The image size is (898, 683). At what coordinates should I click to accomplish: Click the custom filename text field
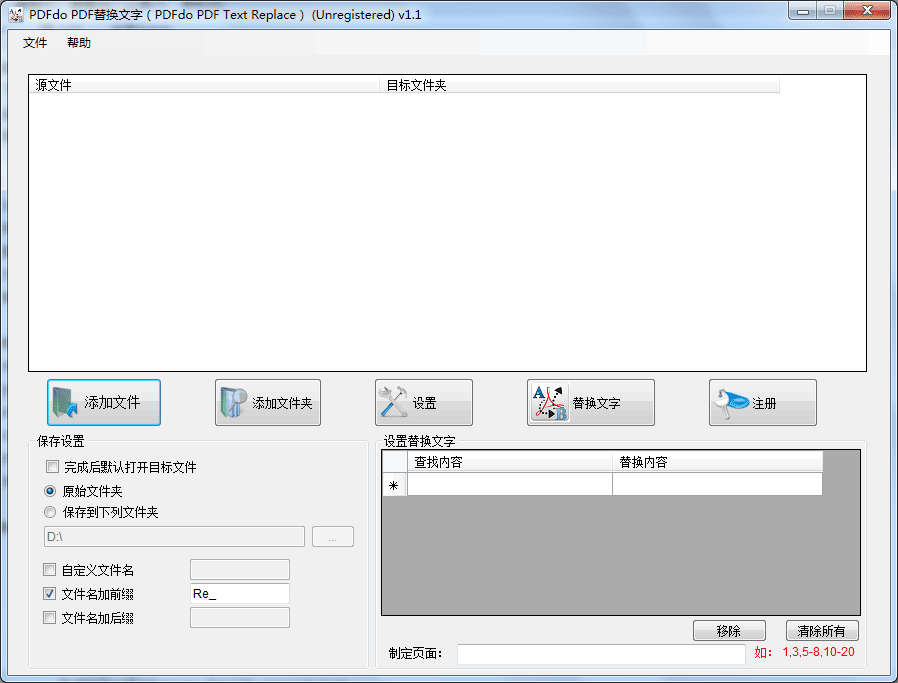[x=240, y=570]
